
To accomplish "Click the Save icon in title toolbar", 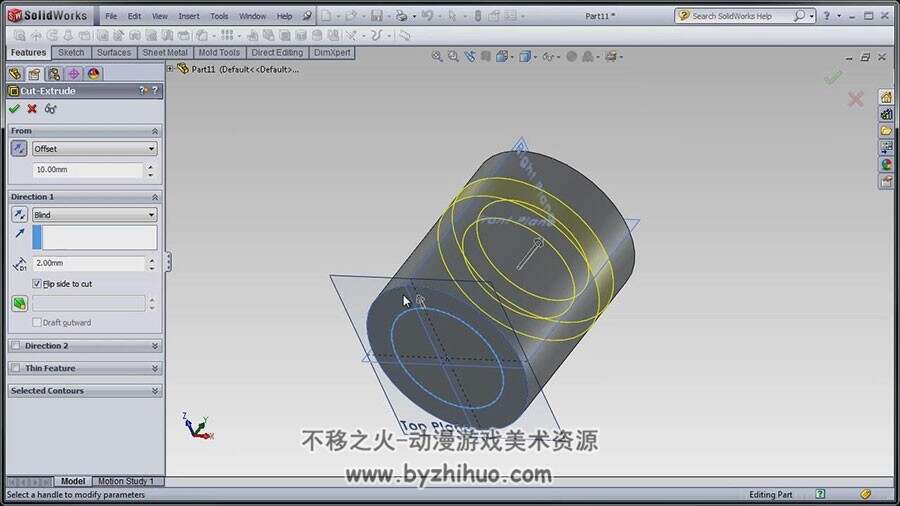I will pos(377,16).
